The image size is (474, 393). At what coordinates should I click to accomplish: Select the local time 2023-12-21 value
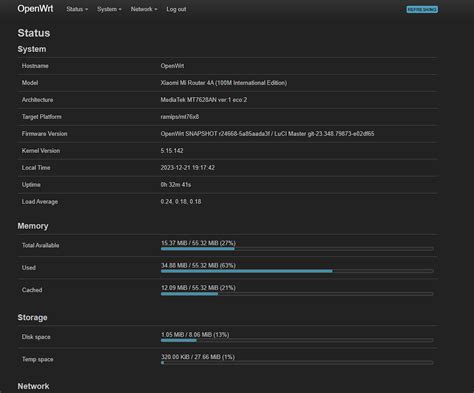188,168
